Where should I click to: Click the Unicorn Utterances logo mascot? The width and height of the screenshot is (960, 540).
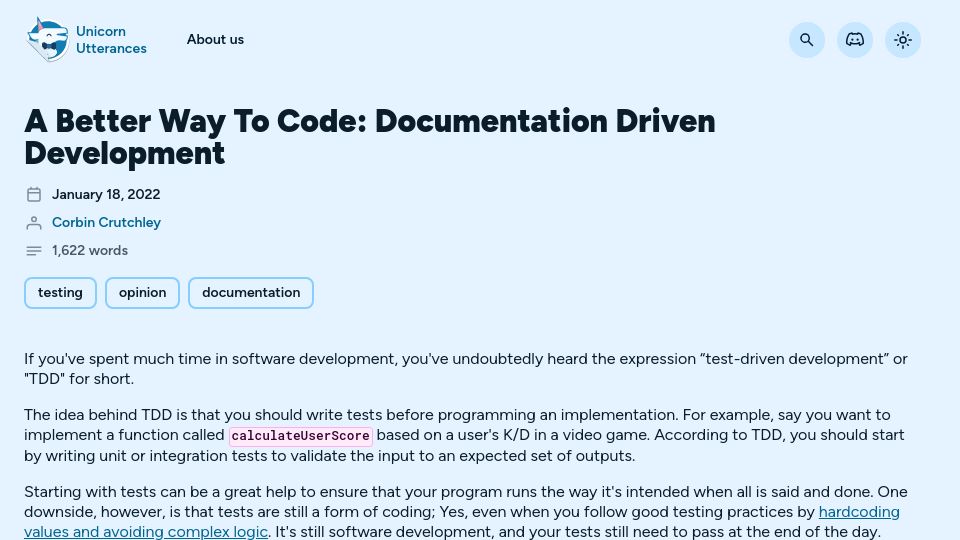coord(48,40)
